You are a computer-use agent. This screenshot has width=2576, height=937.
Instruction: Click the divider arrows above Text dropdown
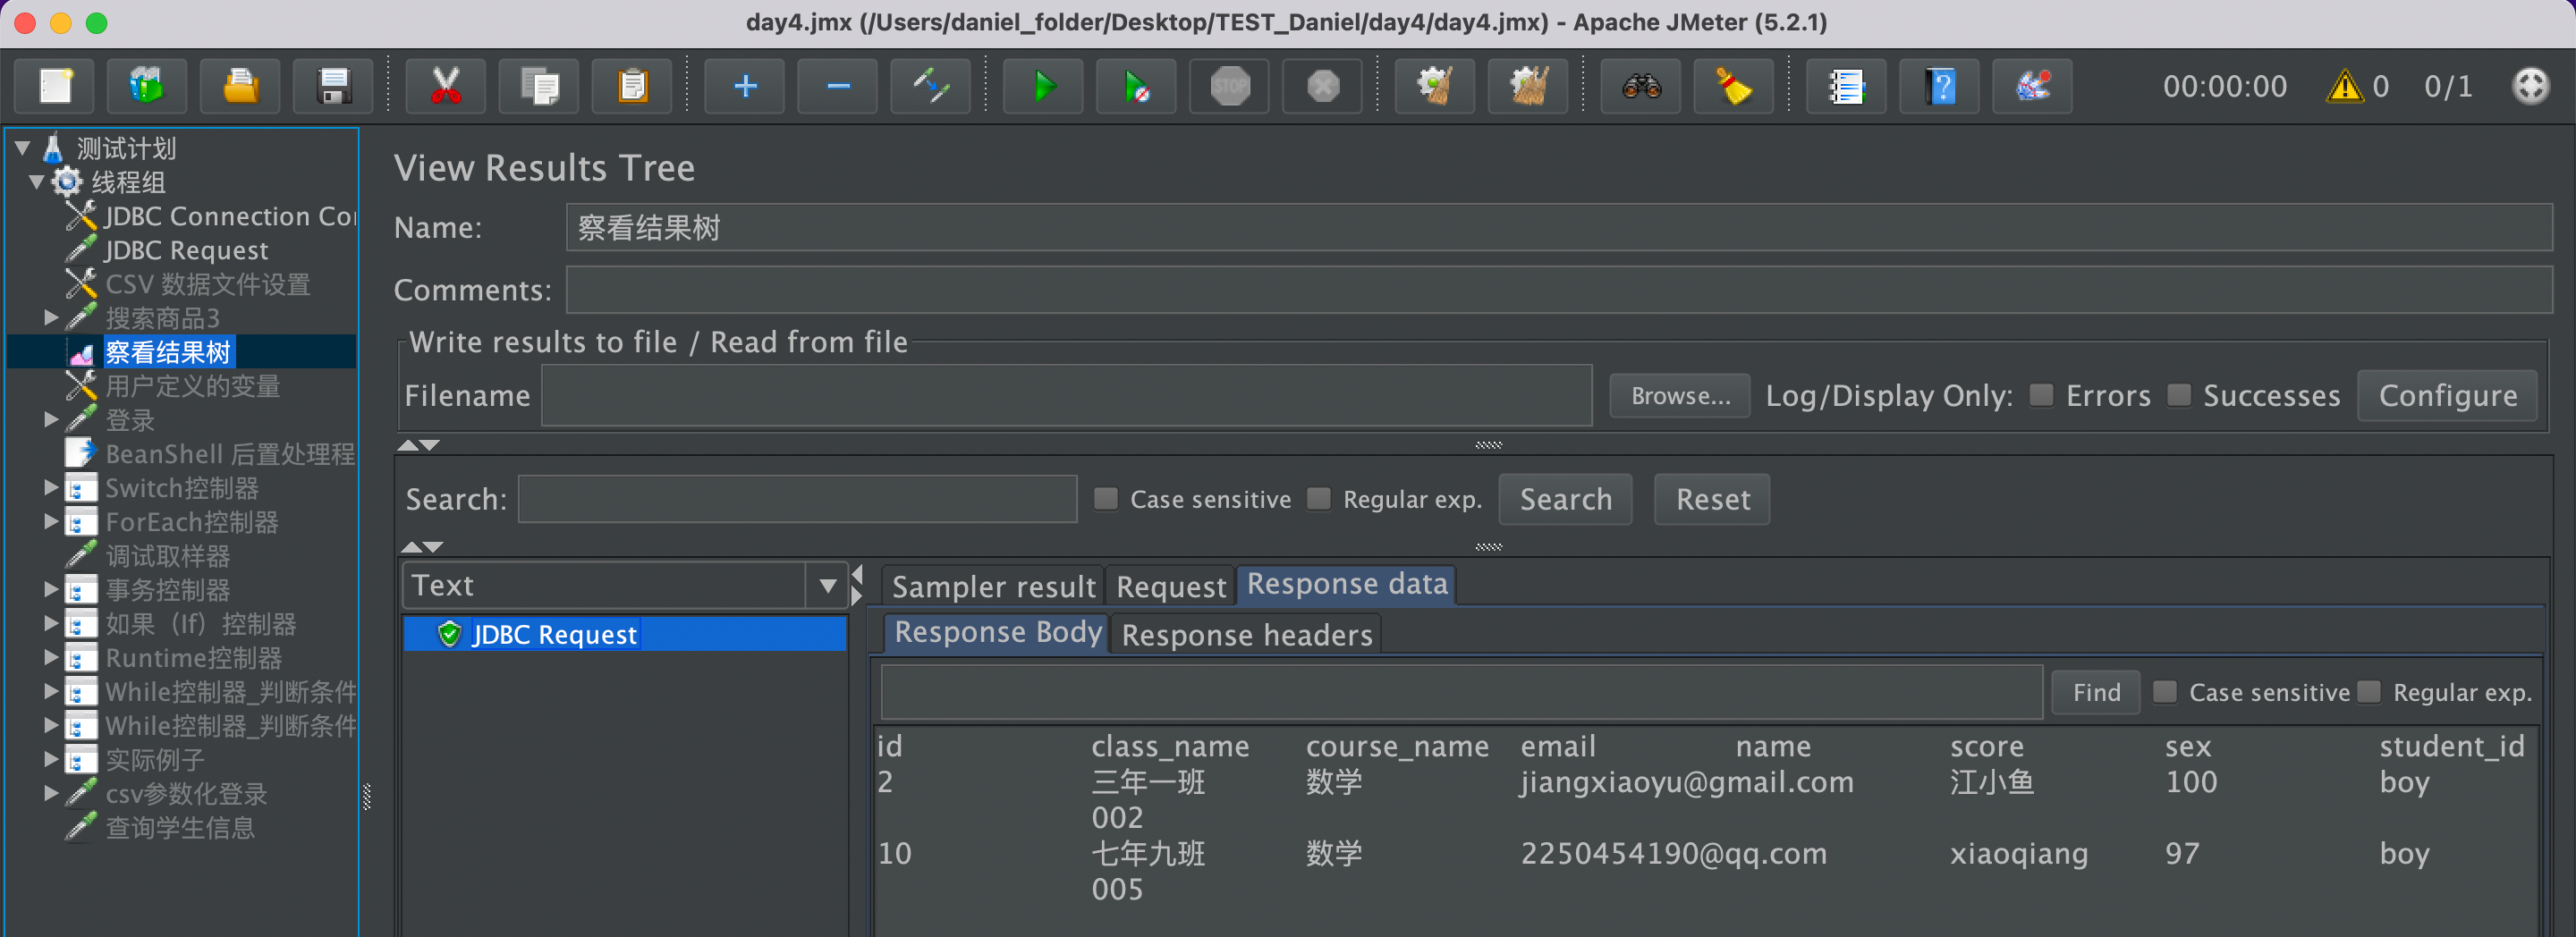click(422, 547)
